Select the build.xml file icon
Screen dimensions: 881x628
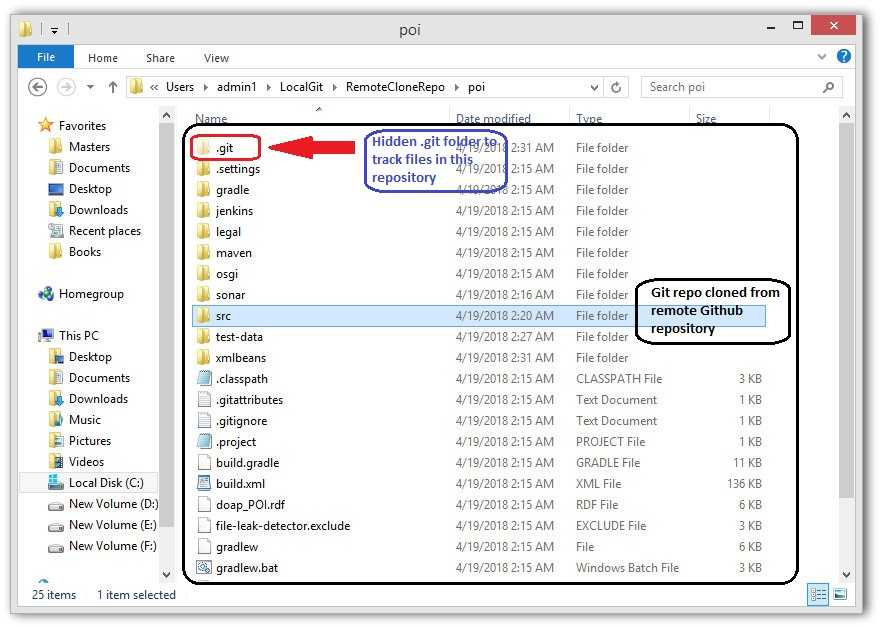coord(204,484)
